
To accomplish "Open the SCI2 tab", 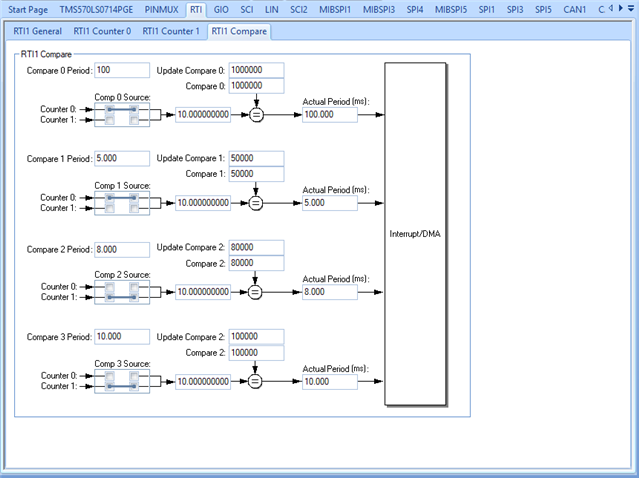I will click(299, 9).
